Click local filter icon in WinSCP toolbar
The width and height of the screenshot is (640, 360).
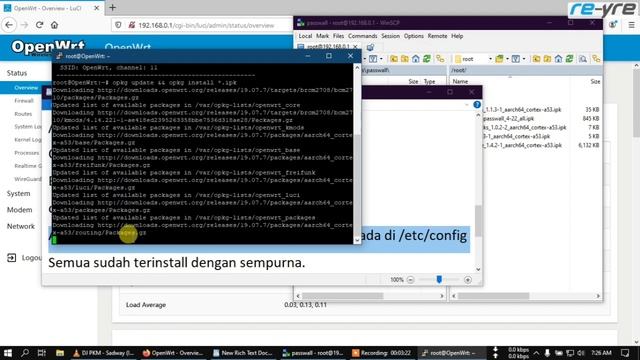point(373,59)
